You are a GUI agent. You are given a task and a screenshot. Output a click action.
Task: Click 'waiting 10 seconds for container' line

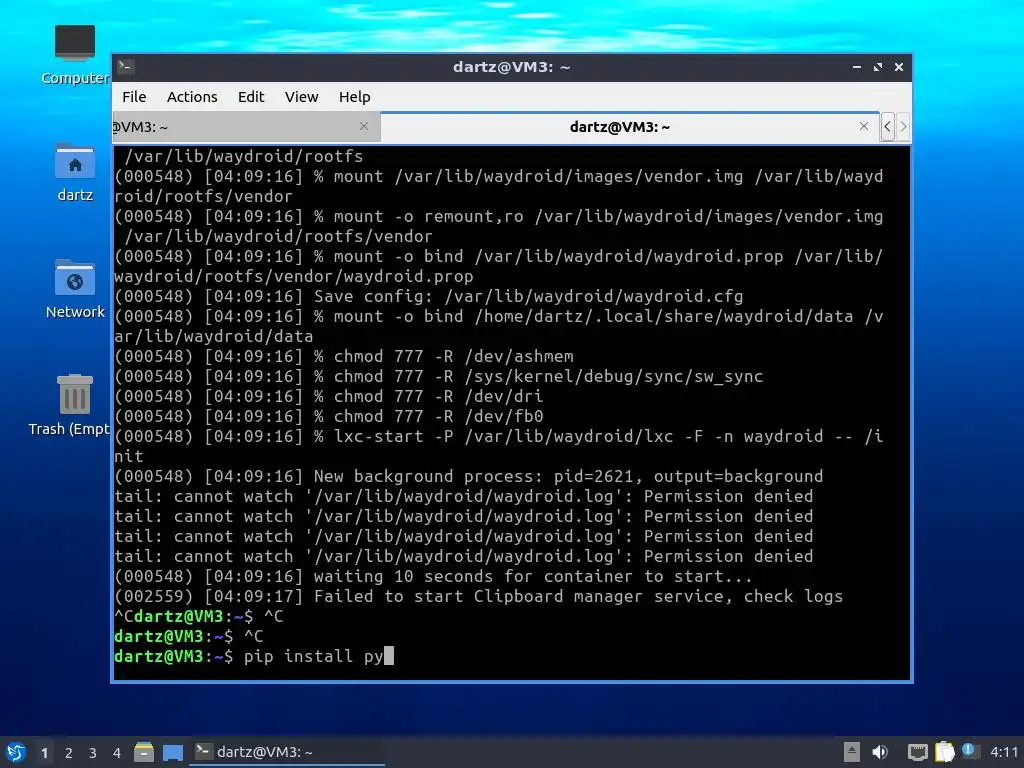pos(433,576)
